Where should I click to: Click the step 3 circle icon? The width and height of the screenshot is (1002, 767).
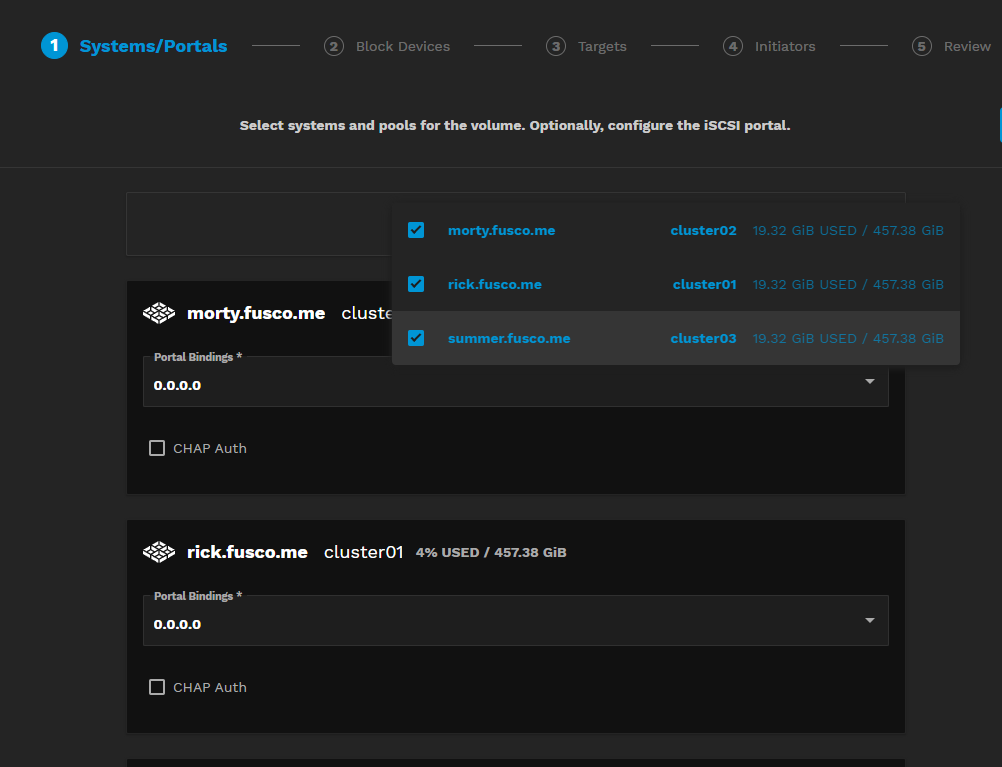click(556, 46)
